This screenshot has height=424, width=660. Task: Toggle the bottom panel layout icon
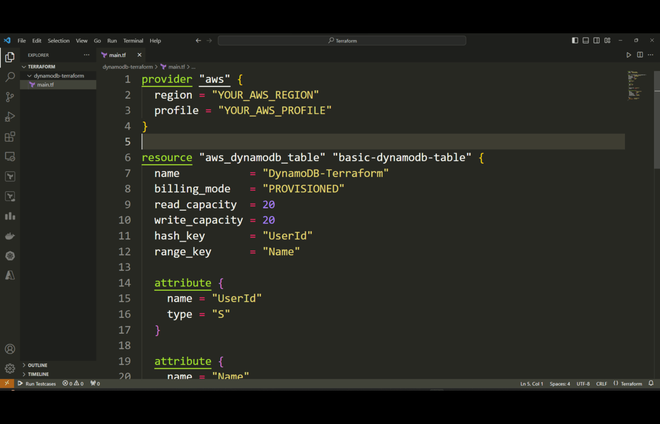tap(585, 40)
